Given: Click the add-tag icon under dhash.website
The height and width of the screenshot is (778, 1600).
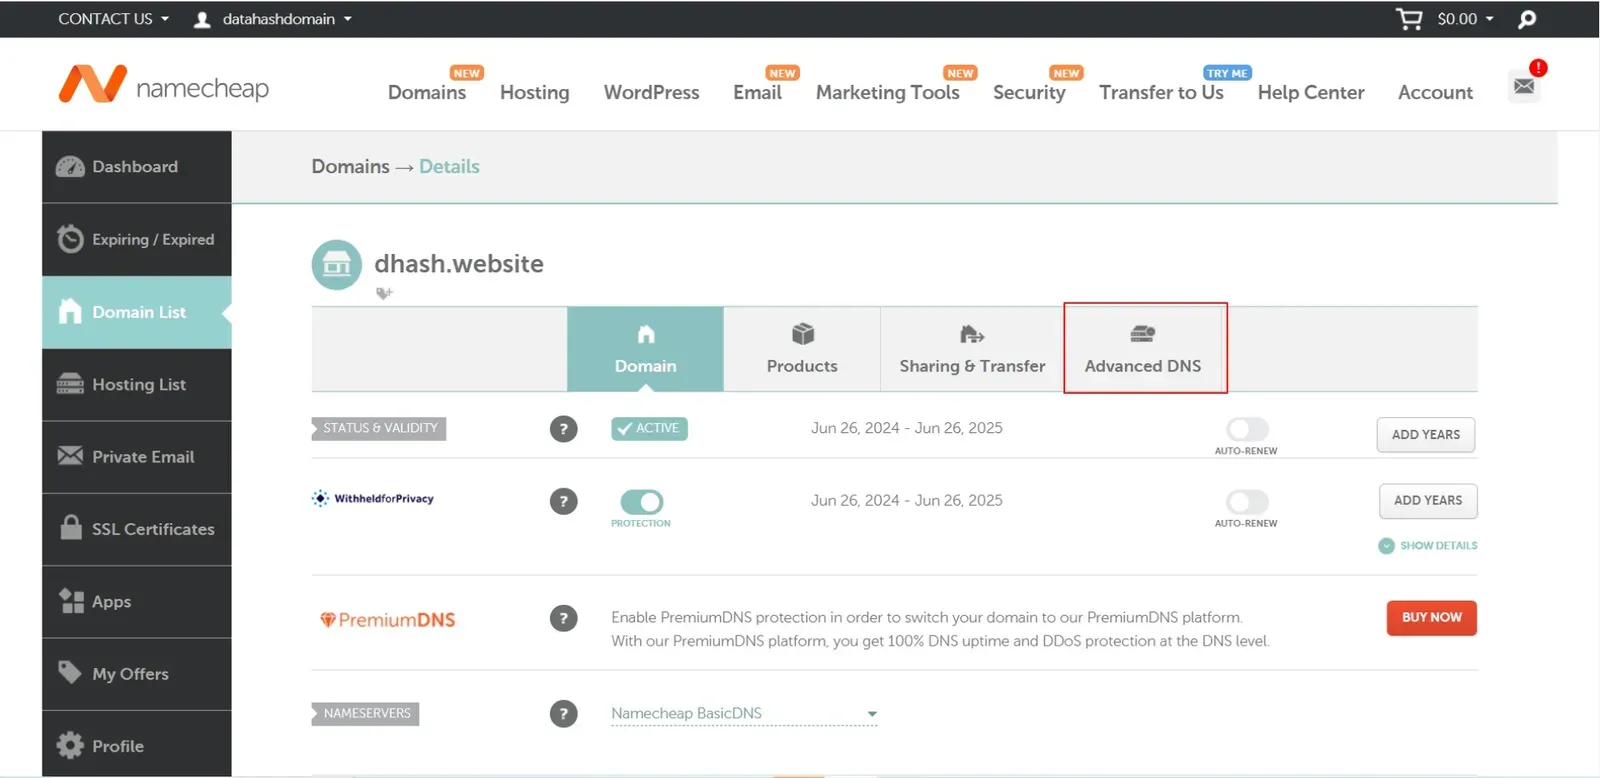Looking at the screenshot, I should pos(384,293).
